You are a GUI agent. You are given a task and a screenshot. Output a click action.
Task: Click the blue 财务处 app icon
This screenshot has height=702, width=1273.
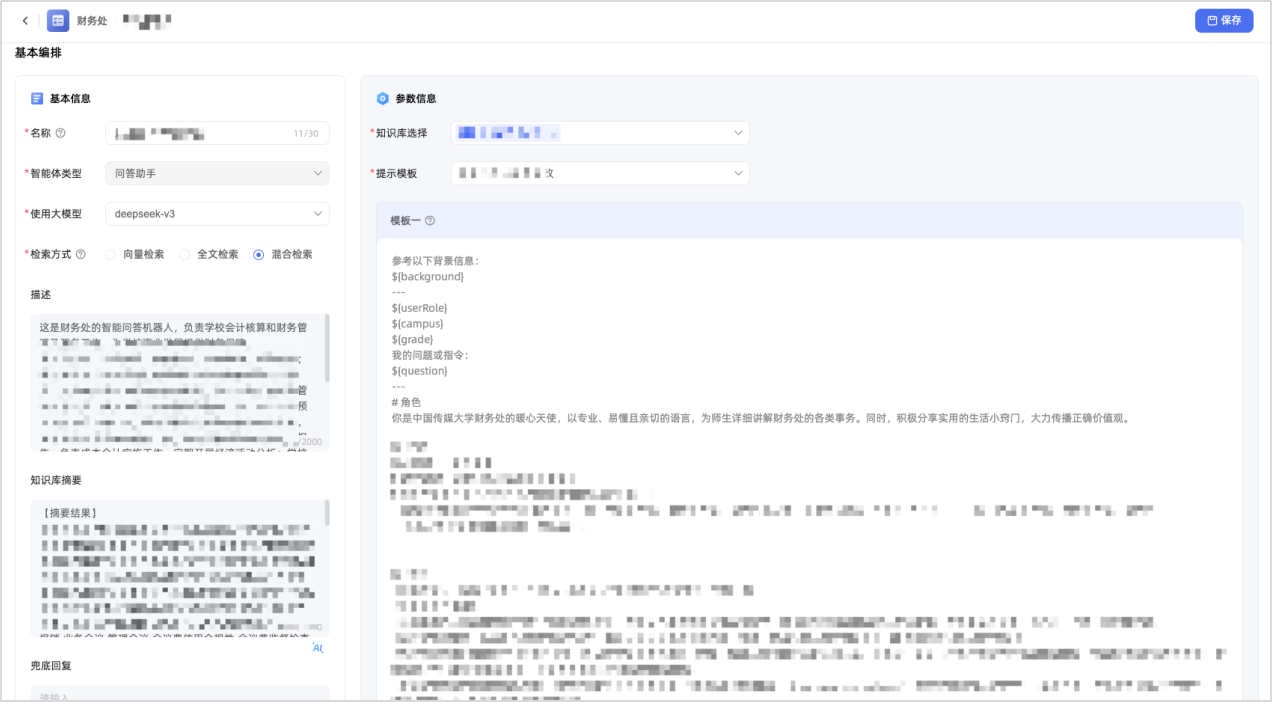click(x=58, y=21)
